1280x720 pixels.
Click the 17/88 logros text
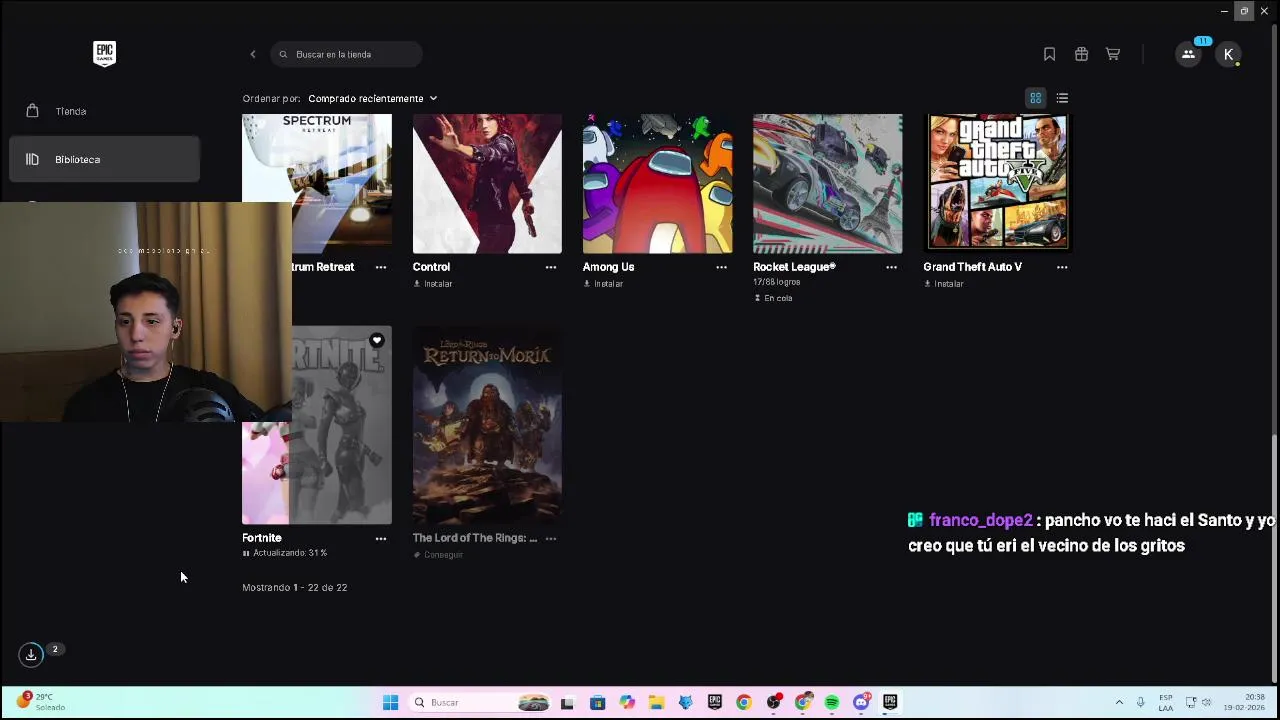(776, 282)
